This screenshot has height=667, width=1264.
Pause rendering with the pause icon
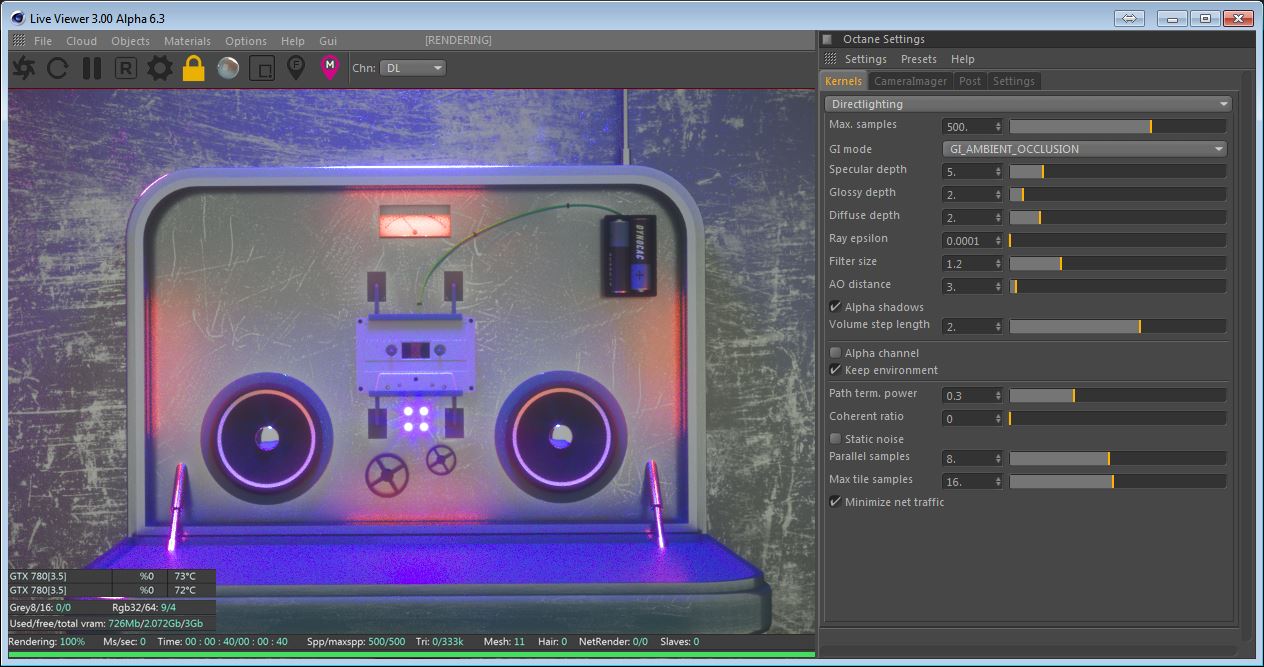coord(92,68)
